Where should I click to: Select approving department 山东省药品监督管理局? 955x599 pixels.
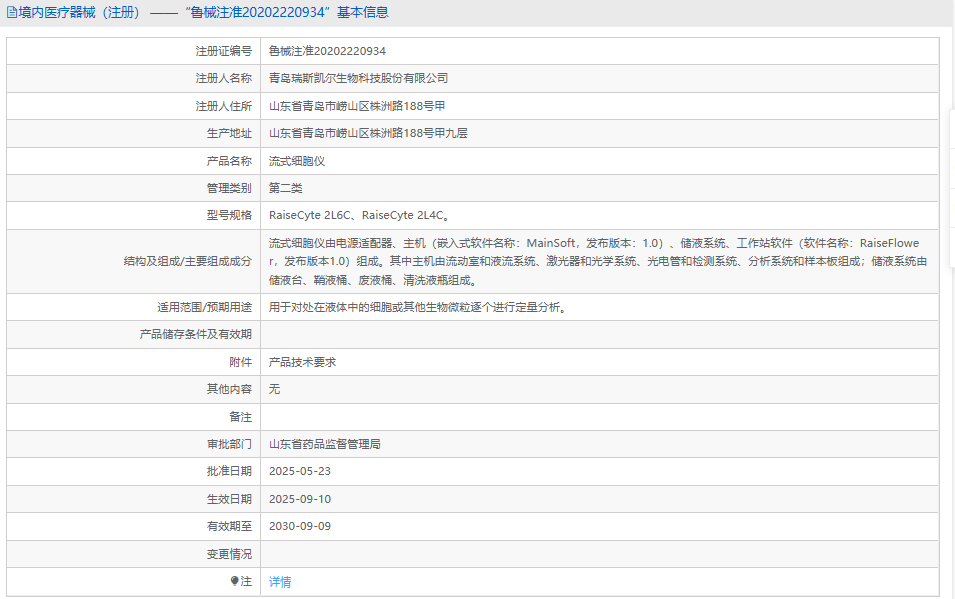325,444
